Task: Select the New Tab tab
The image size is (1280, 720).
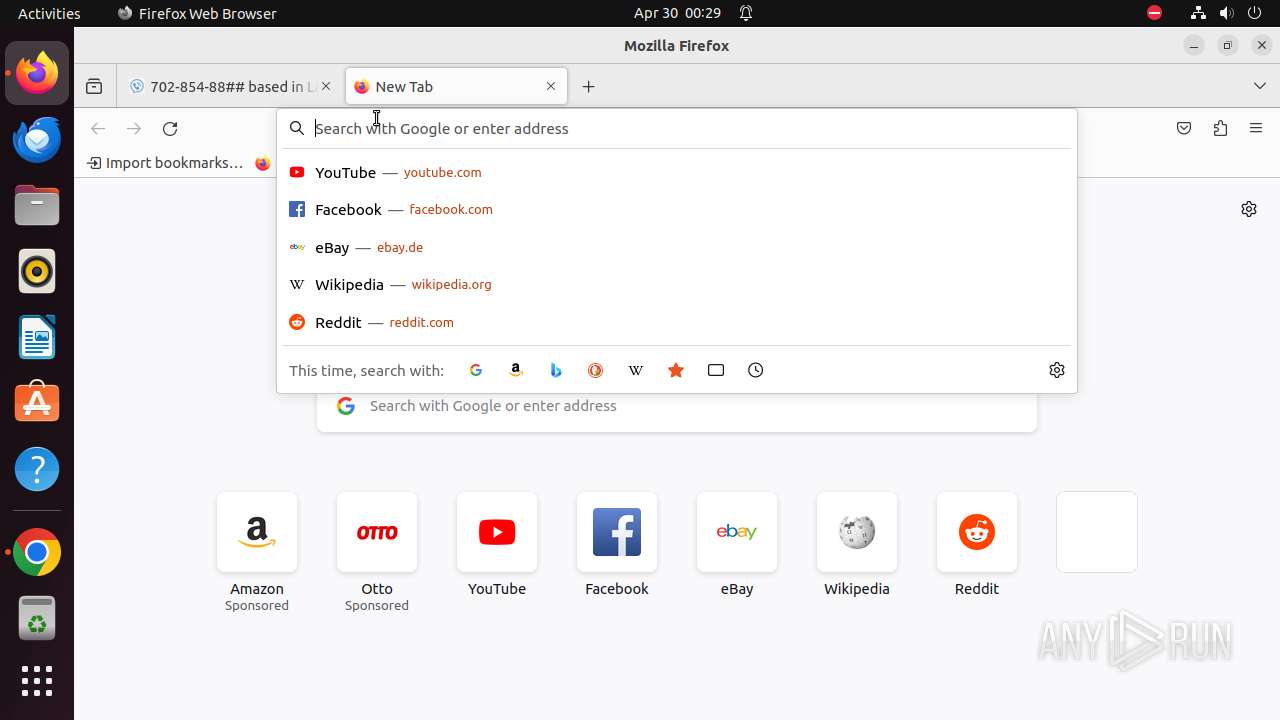Action: (x=457, y=87)
